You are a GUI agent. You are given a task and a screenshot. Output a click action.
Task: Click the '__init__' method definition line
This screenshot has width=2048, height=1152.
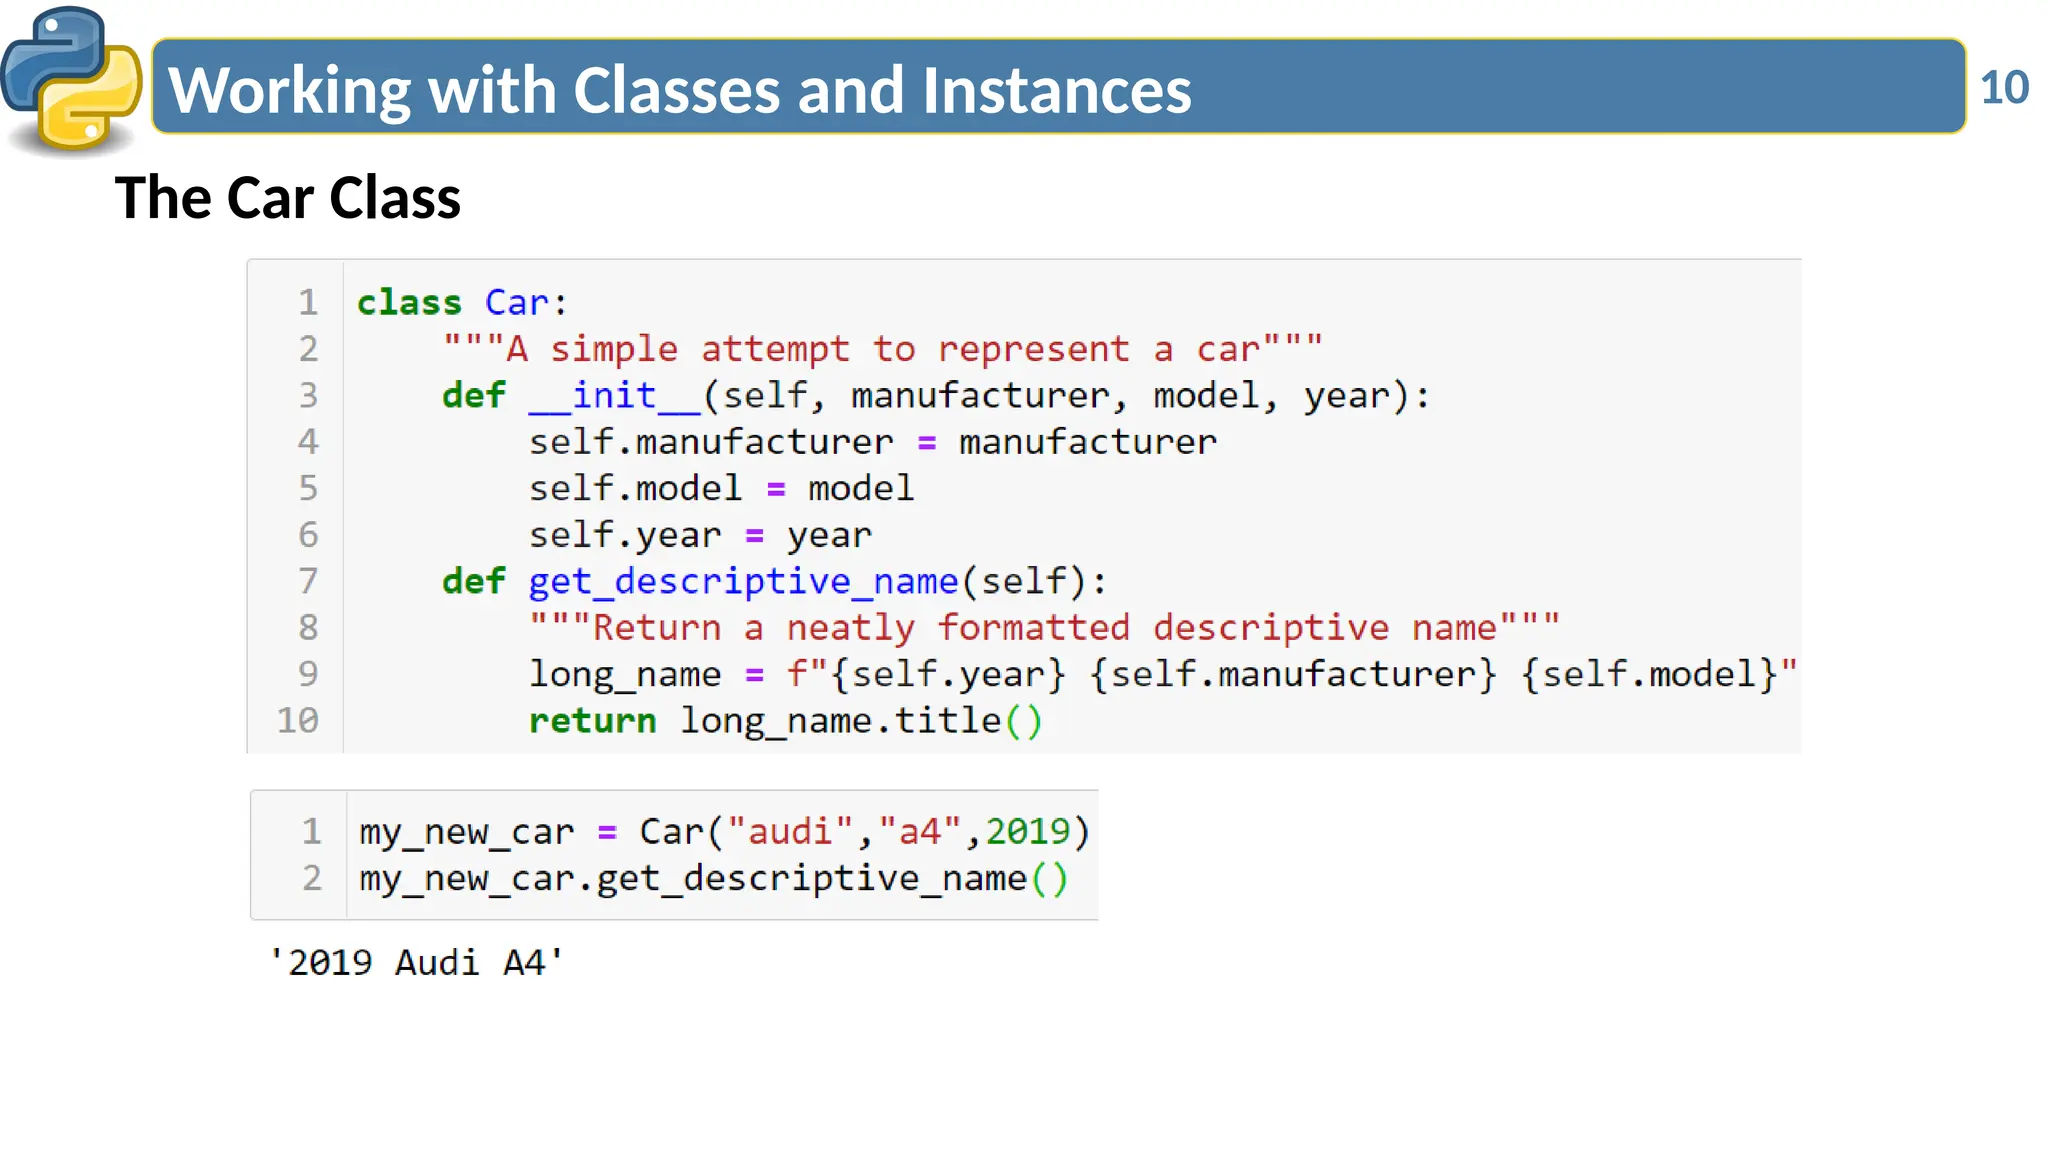pos(936,396)
